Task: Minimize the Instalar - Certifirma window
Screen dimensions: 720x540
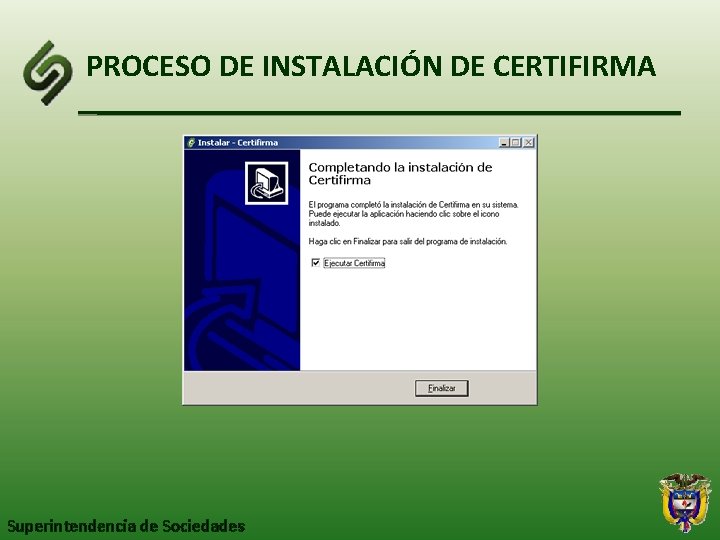Action: pos(504,143)
